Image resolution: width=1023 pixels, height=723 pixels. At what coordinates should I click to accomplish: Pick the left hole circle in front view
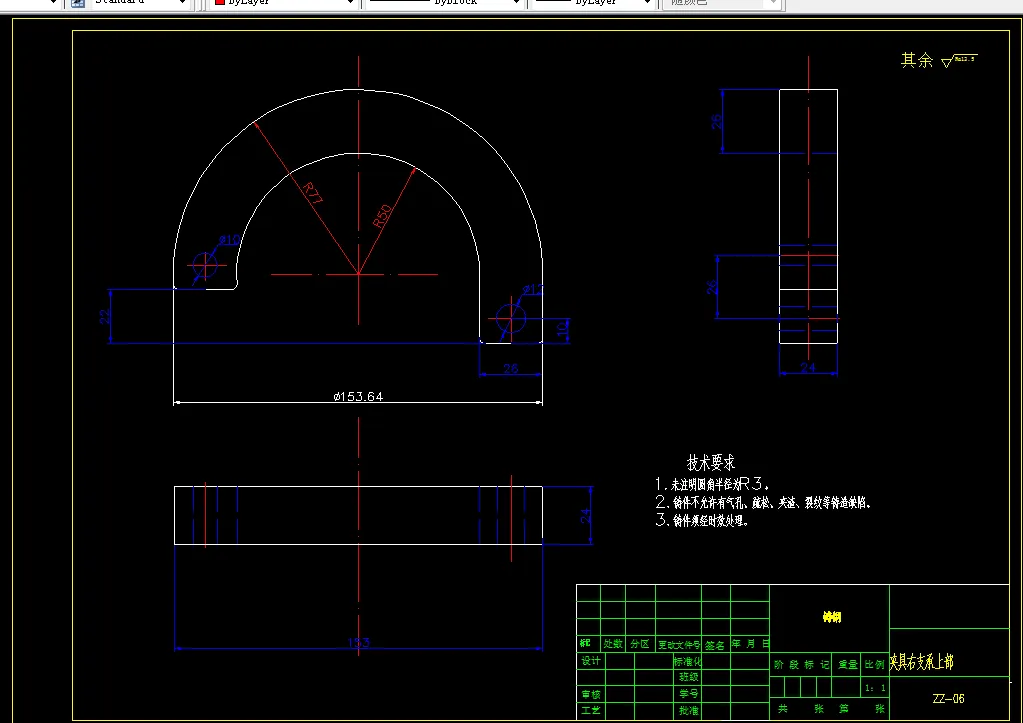[x=205, y=265]
